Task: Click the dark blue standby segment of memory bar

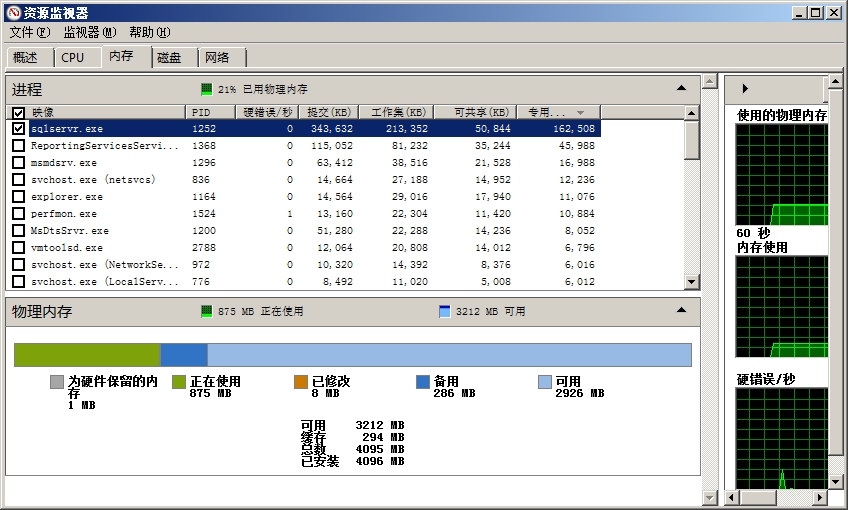Action: (x=184, y=355)
